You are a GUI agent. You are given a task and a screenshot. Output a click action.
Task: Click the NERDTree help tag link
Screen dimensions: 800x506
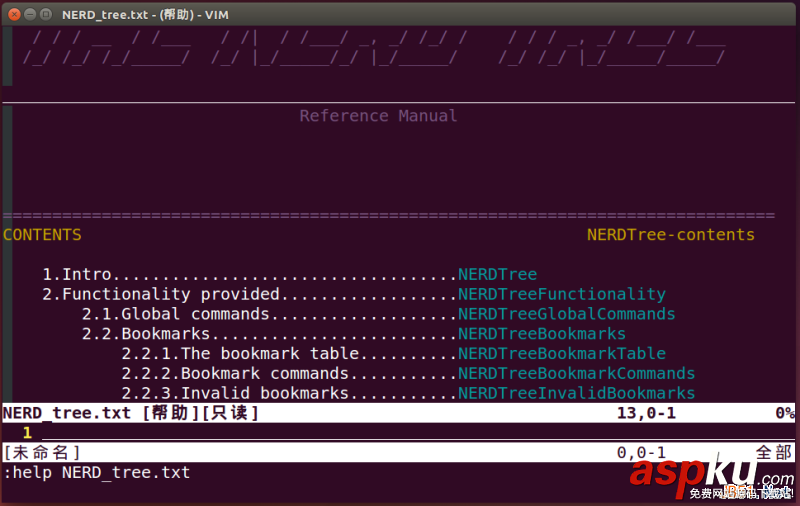coord(497,274)
